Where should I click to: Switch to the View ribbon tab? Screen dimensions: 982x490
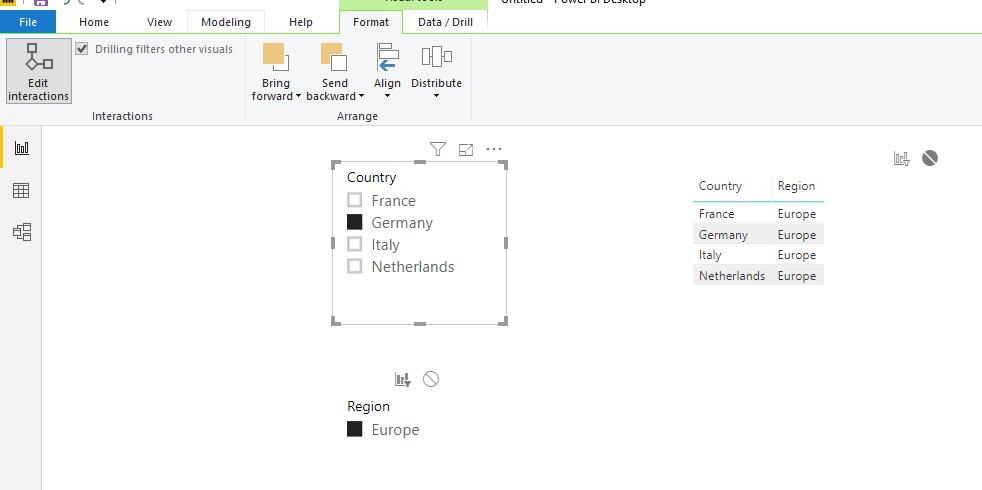159,22
